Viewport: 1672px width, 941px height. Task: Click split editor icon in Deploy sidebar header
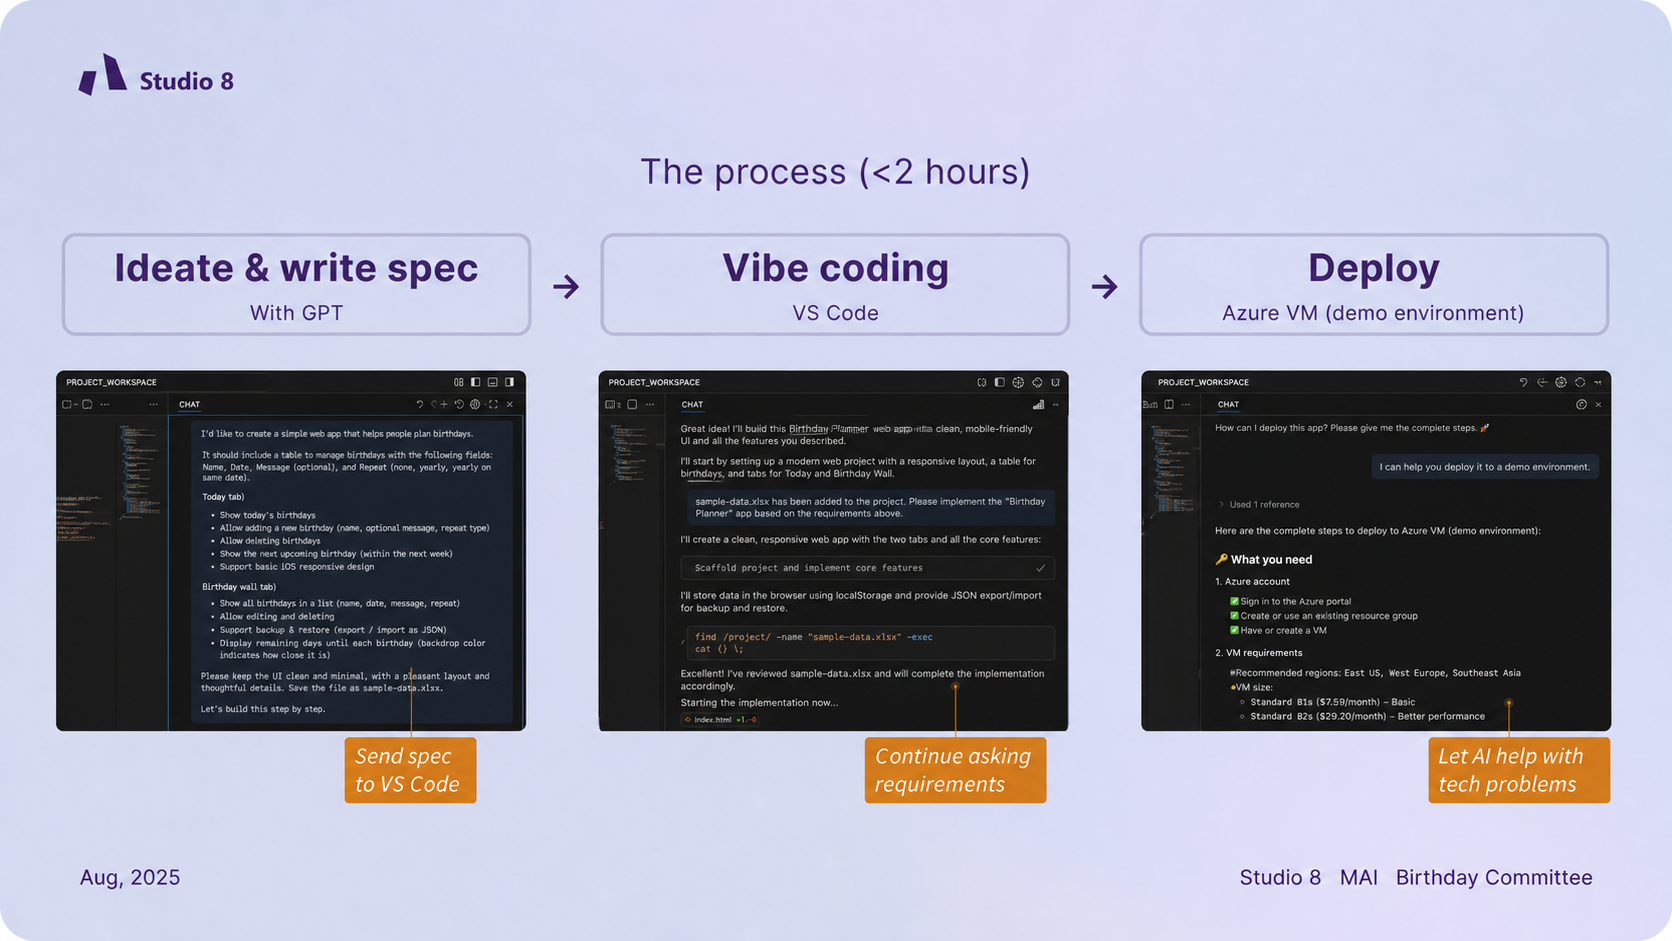point(1169,404)
